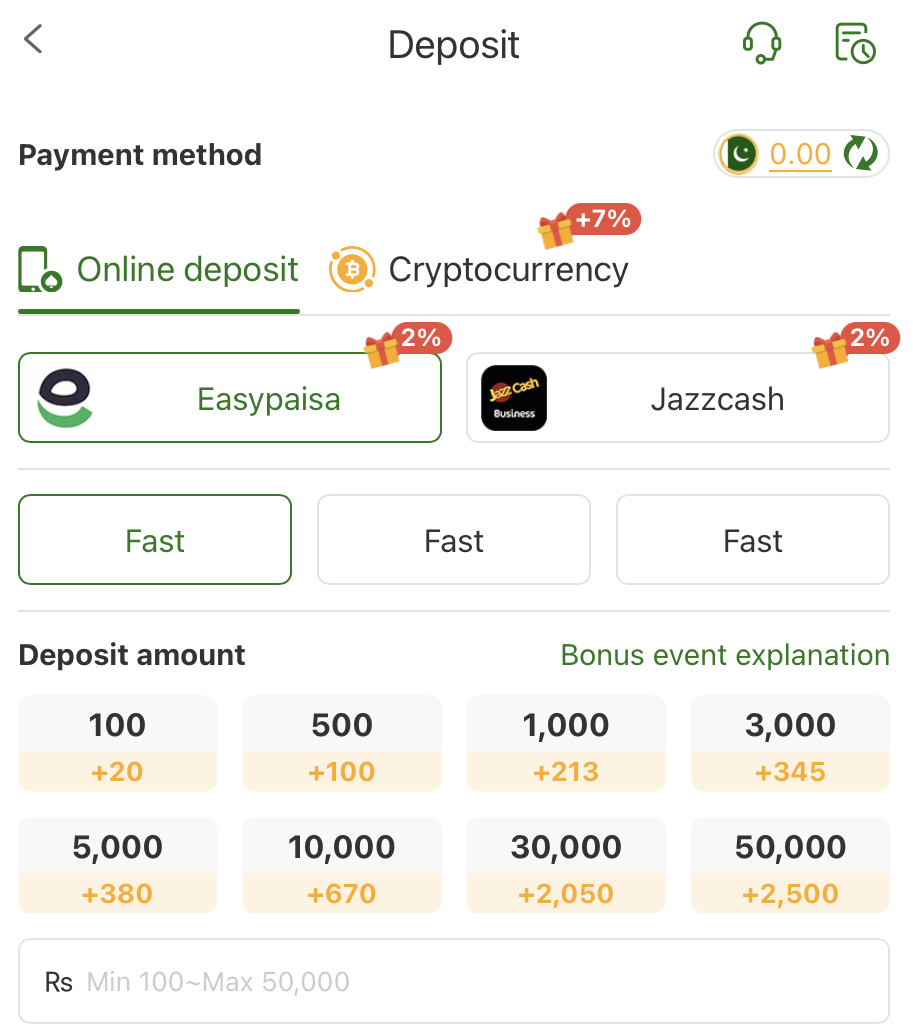Image resolution: width=913 pixels, height=1024 pixels.
Task: Select Easypaisa payment method
Action: [x=268, y=399]
